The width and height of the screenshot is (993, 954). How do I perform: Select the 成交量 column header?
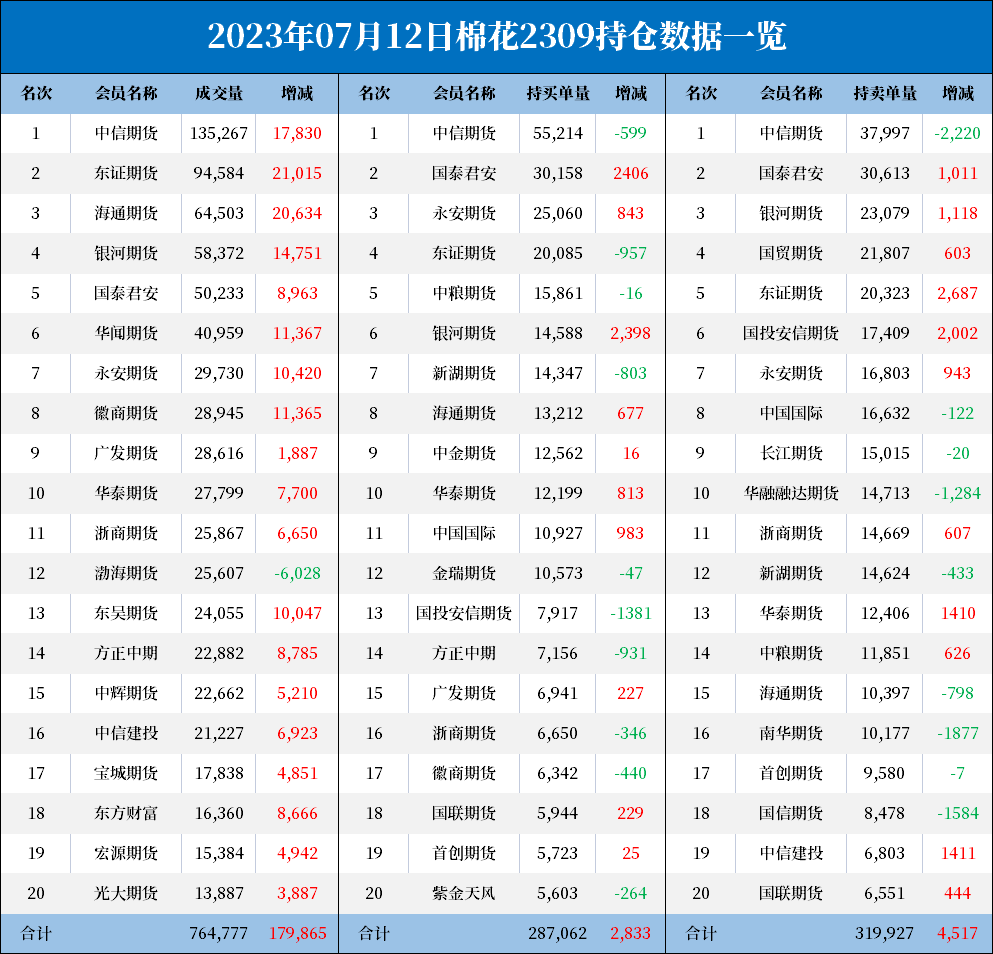pyautogui.click(x=218, y=94)
